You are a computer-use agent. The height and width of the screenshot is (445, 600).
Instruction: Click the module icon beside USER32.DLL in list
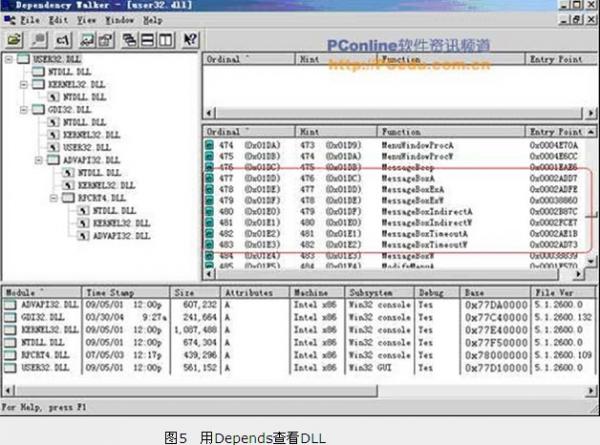point(10,368)
